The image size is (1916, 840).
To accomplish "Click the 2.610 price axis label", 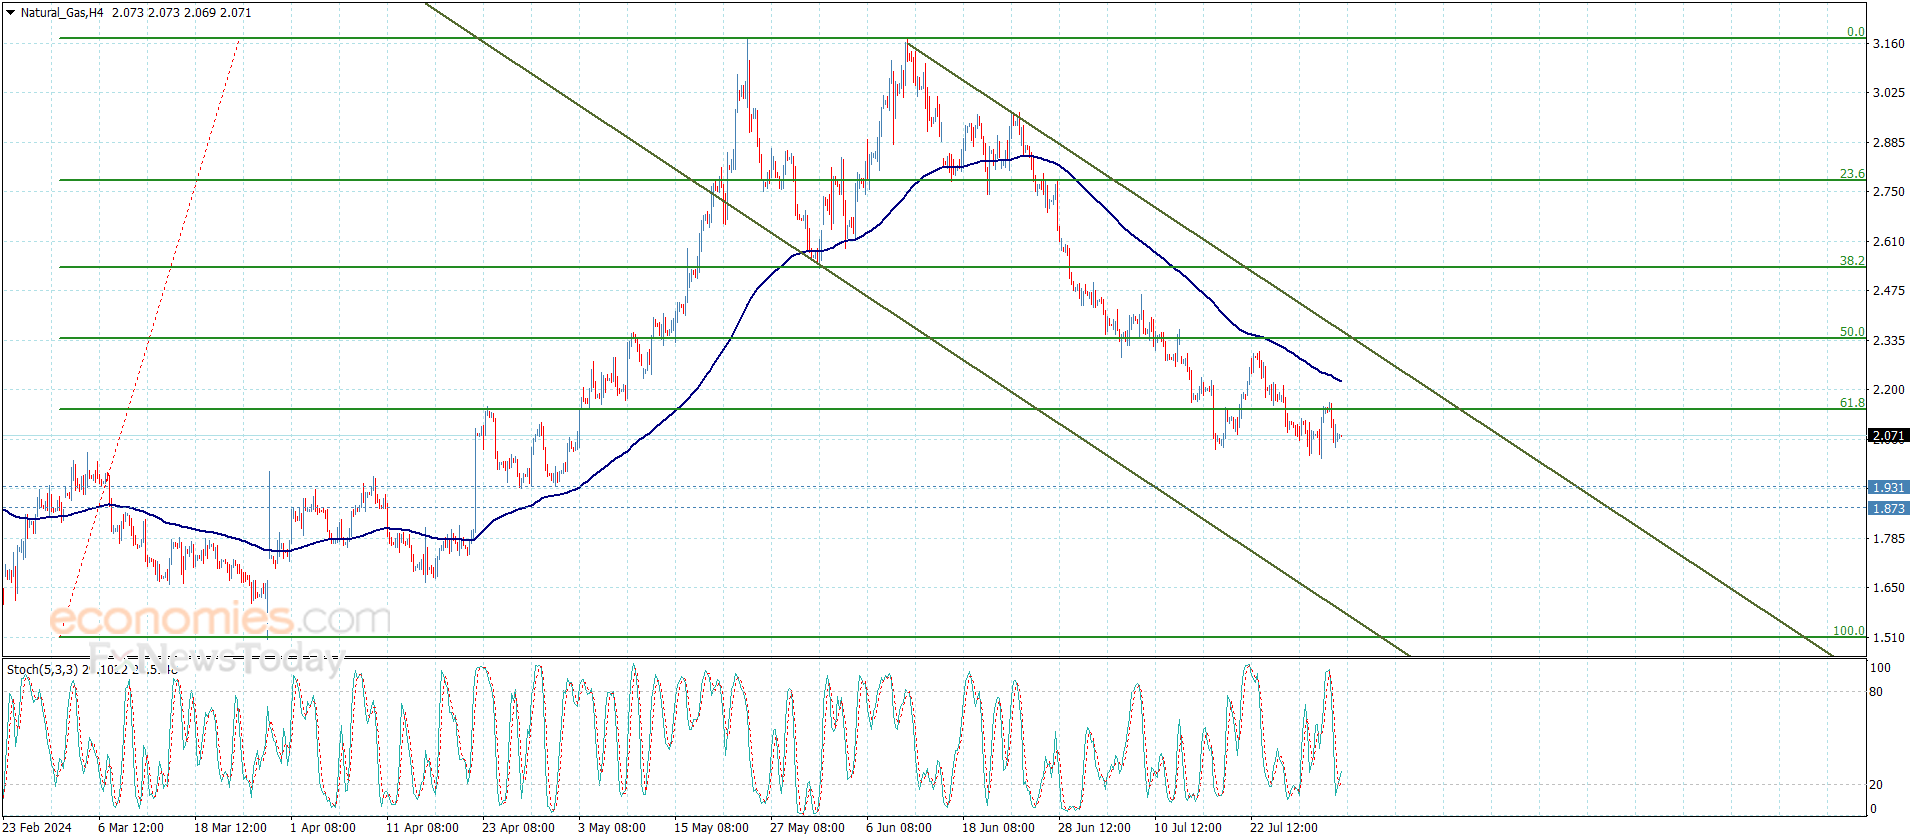I will (1888, 242).
